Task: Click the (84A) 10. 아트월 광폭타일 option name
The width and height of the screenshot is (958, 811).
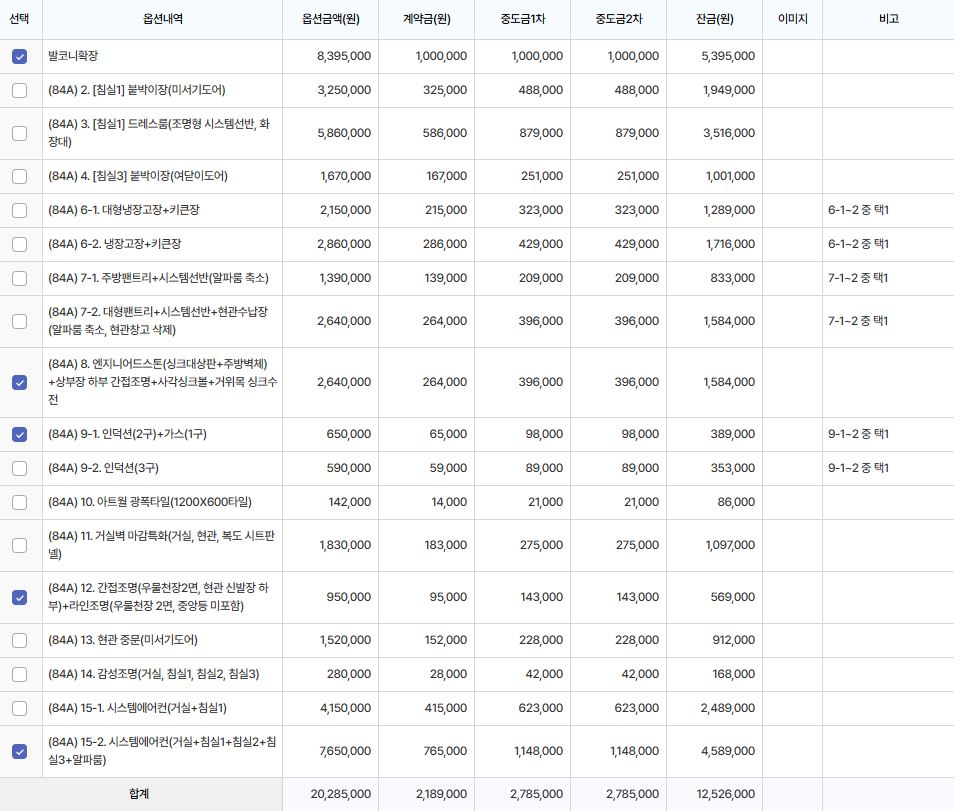Action: 150,502
